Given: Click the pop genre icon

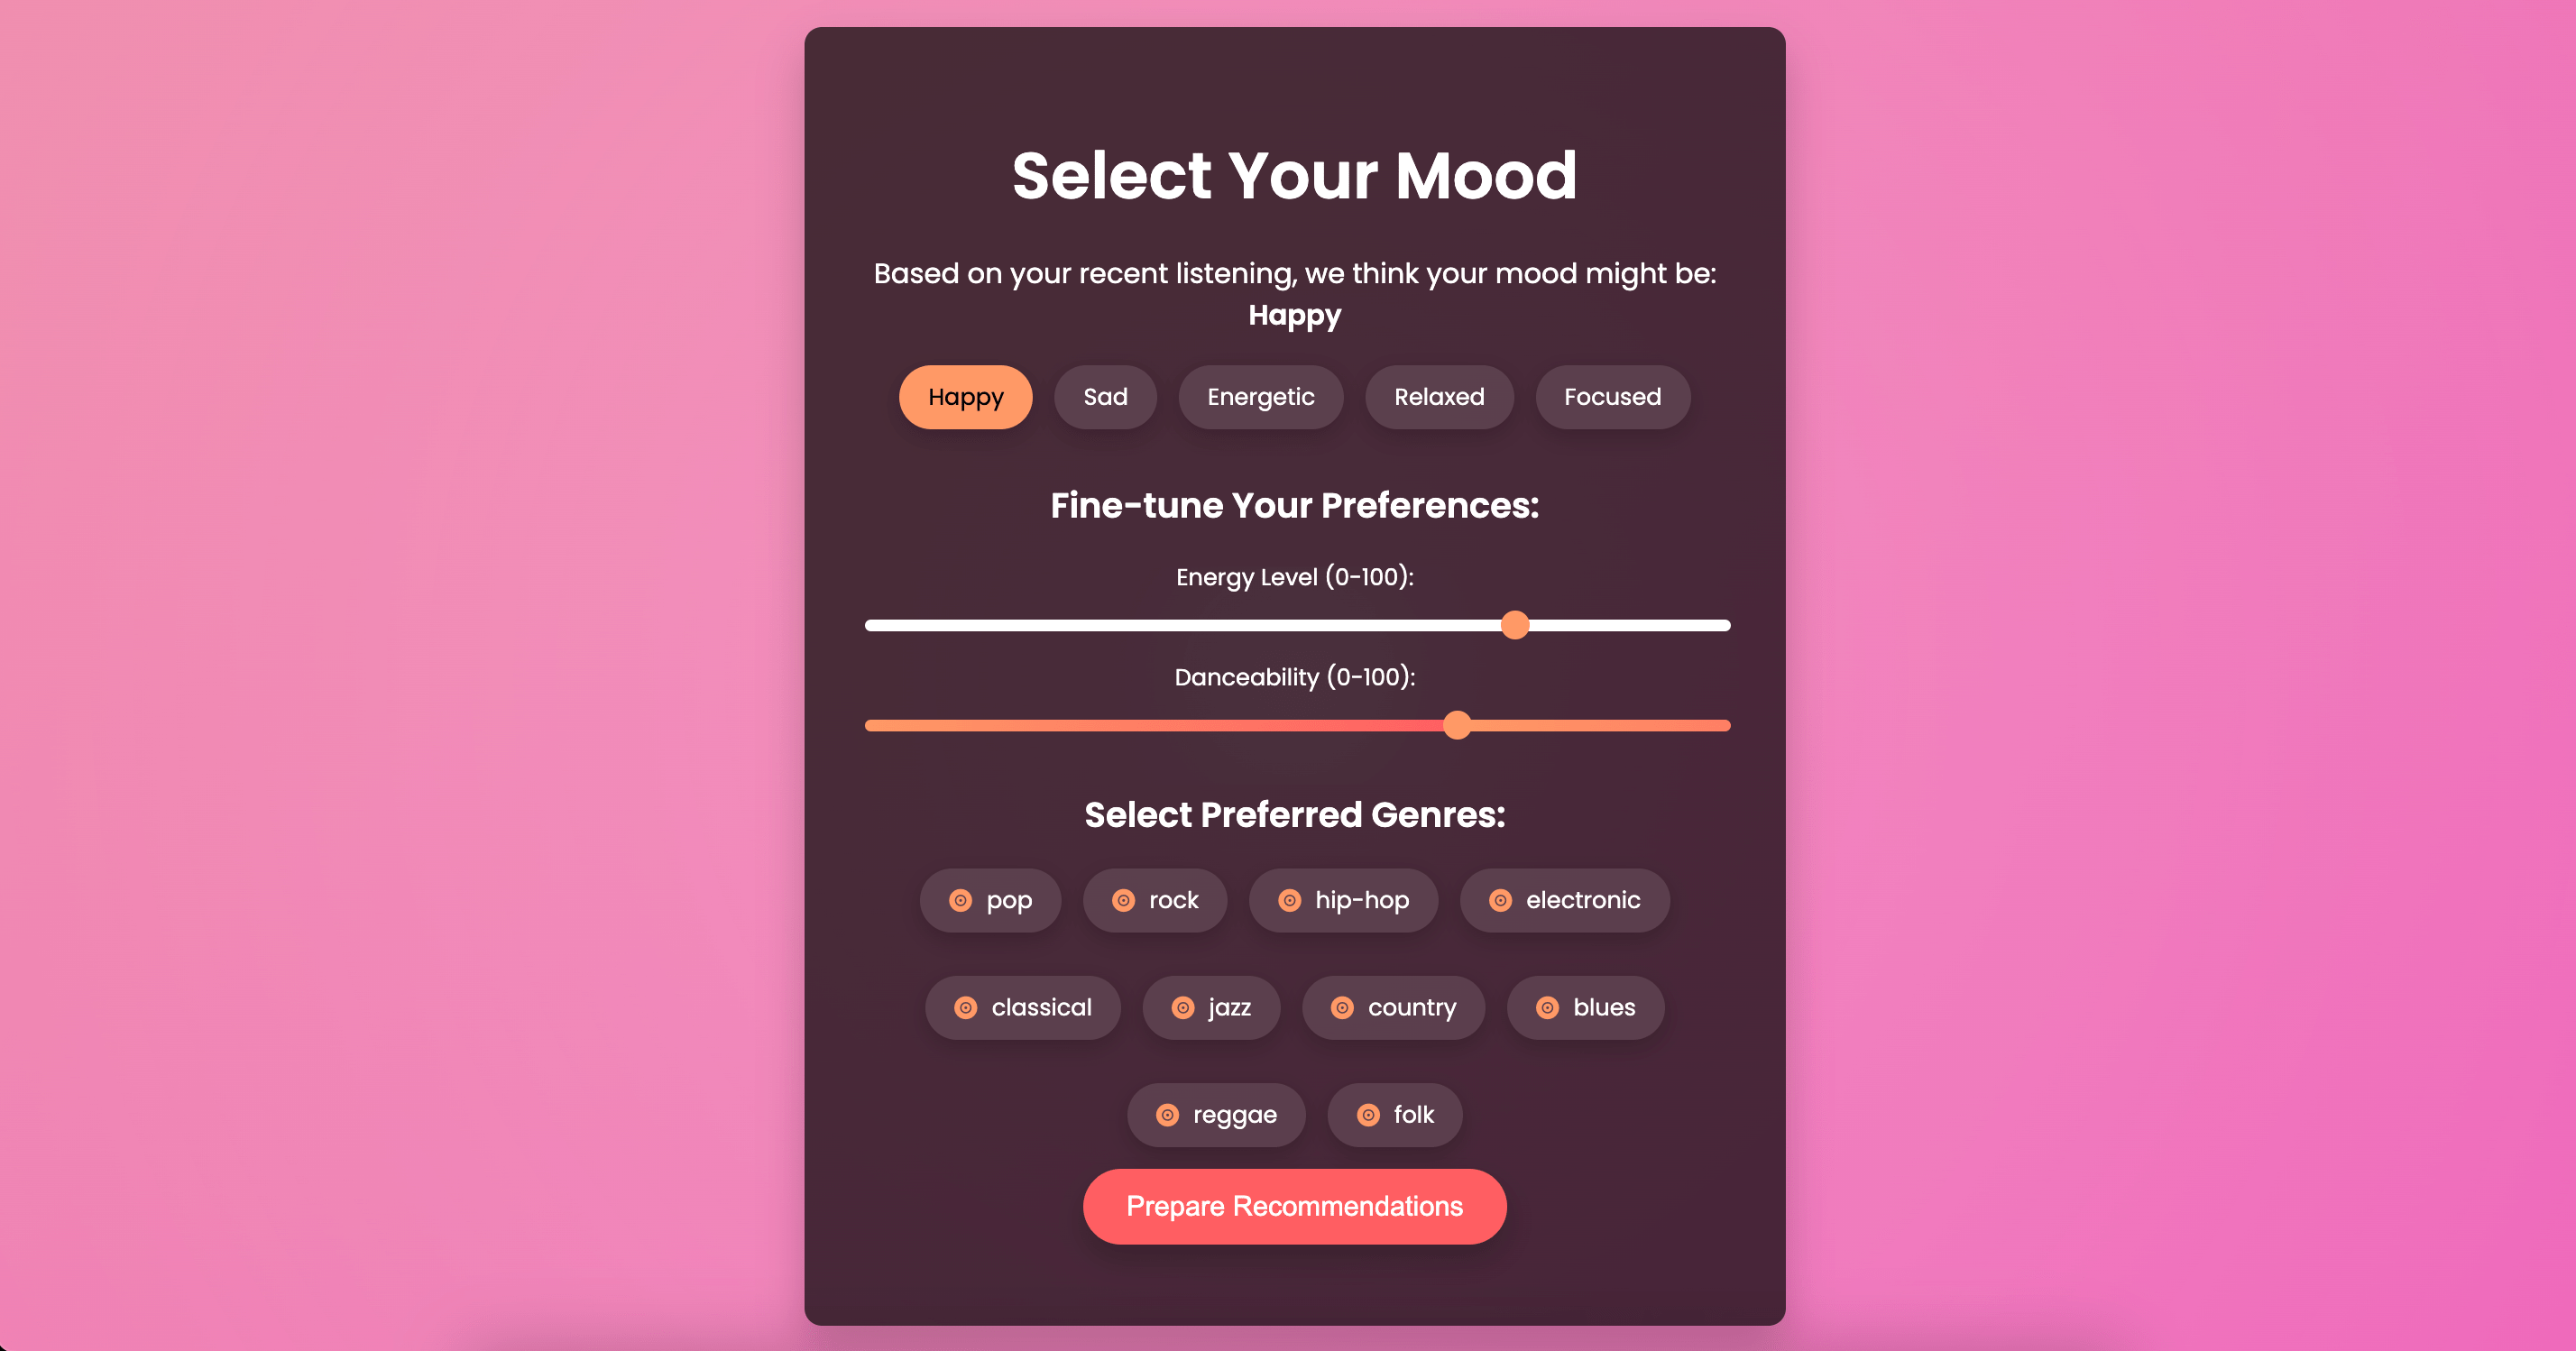Looking at the screenshot, I should (959, 899).
